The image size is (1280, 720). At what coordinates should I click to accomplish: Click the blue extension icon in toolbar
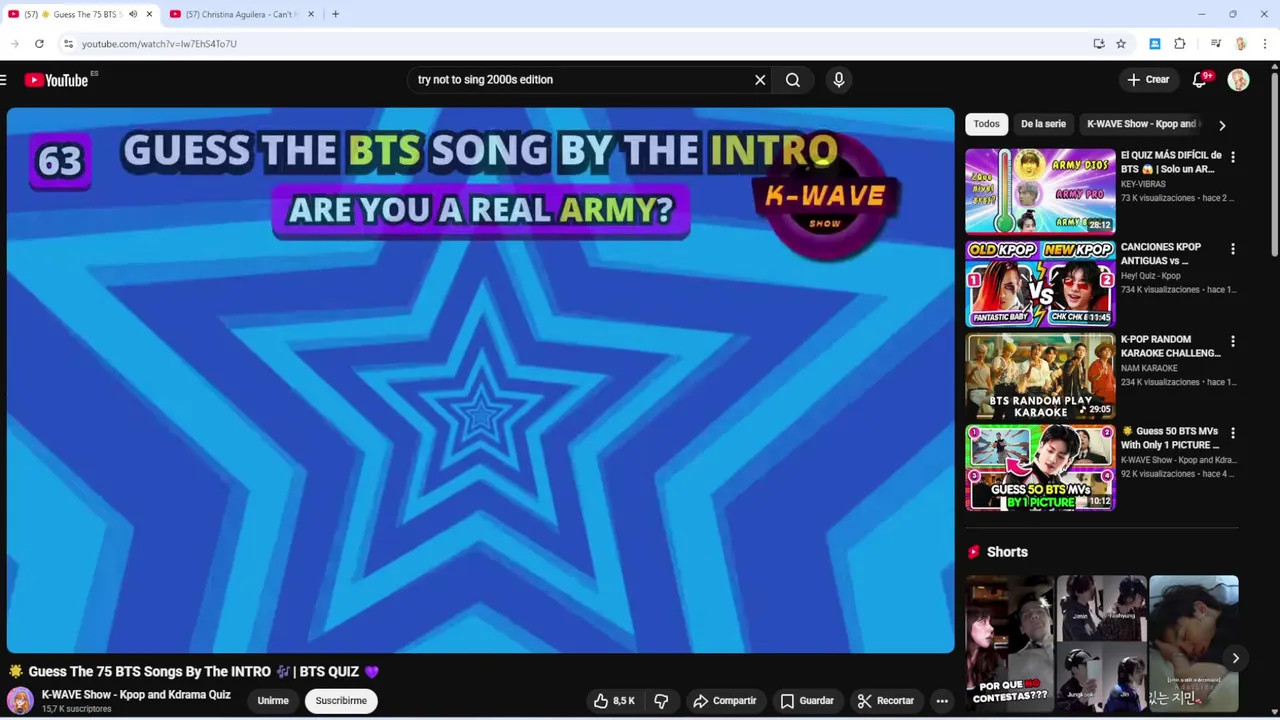pos(1155,44)
